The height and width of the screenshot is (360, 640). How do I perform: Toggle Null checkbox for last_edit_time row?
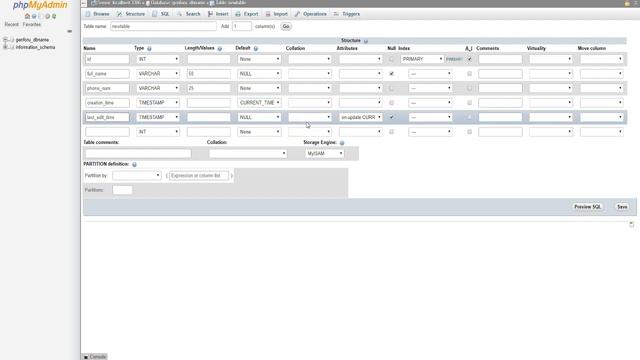391,117
